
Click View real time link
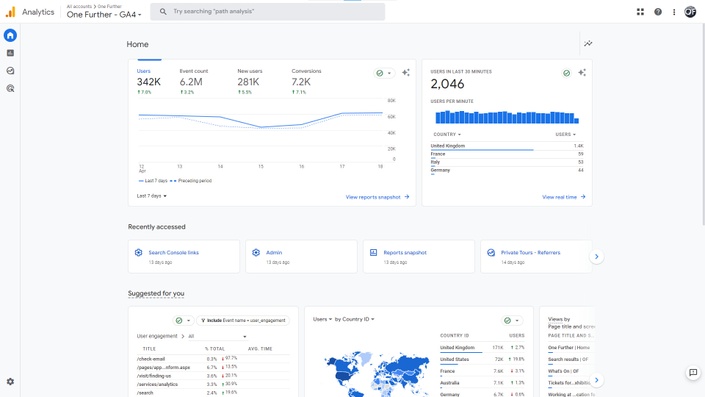563,197
